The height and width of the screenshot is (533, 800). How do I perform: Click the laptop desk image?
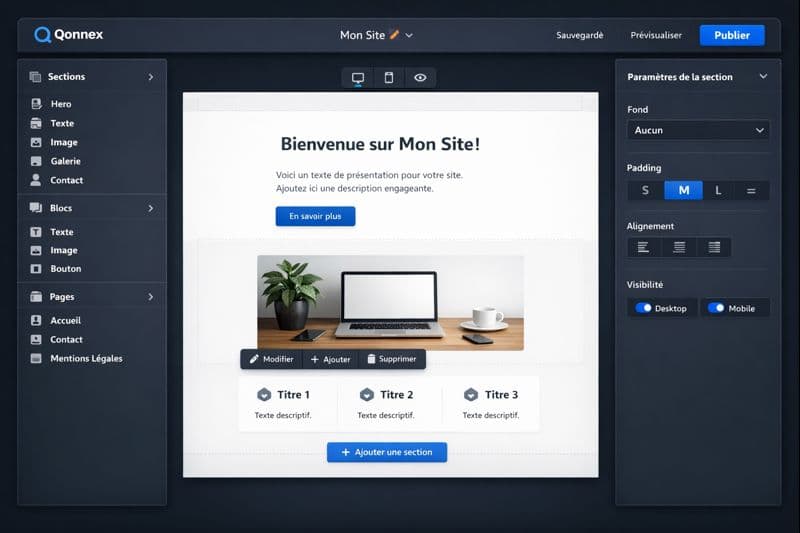[x=390, y=302]
